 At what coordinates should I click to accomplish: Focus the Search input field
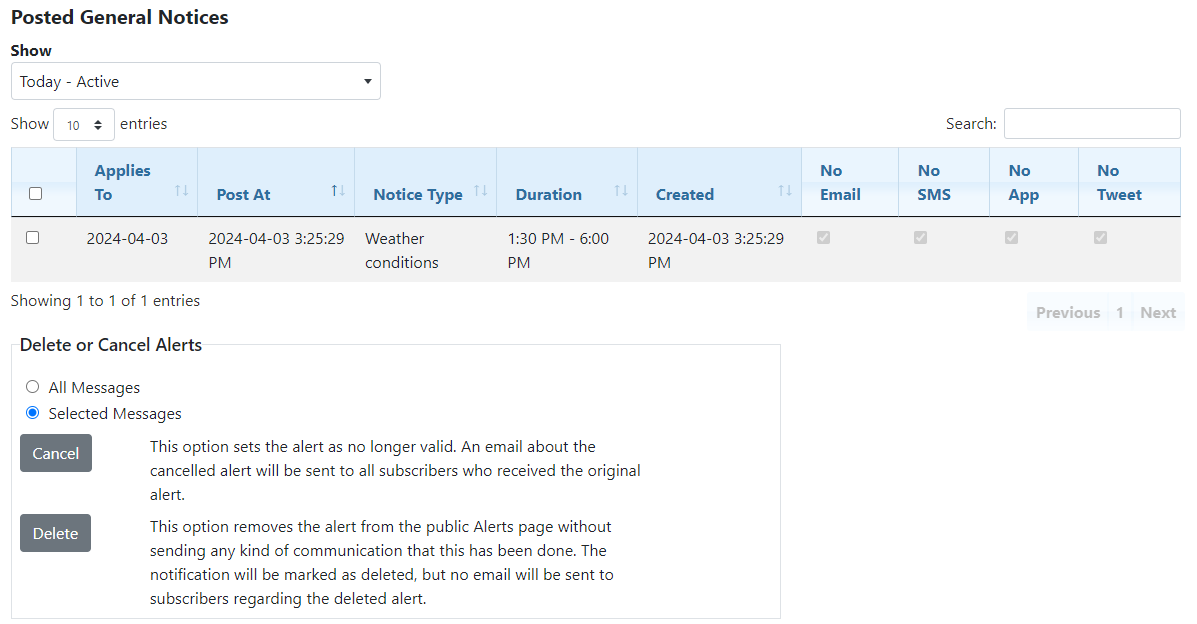pos(1091,124)
